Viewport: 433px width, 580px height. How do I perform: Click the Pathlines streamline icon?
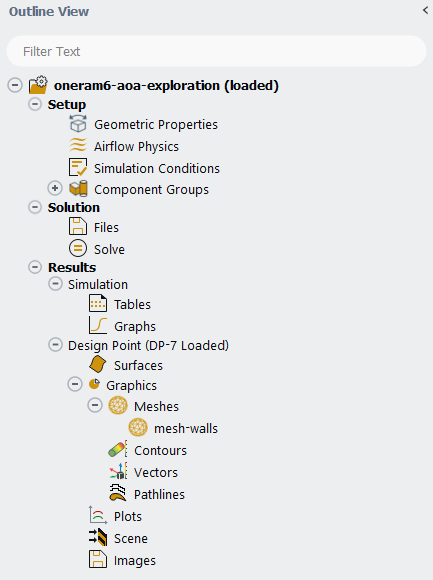pyautogui.click(x=118, y=493)
